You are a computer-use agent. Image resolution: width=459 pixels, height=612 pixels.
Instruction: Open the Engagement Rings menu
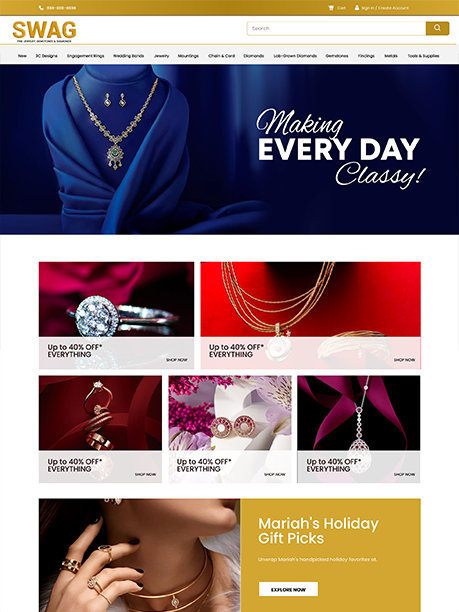coord(85,56)
